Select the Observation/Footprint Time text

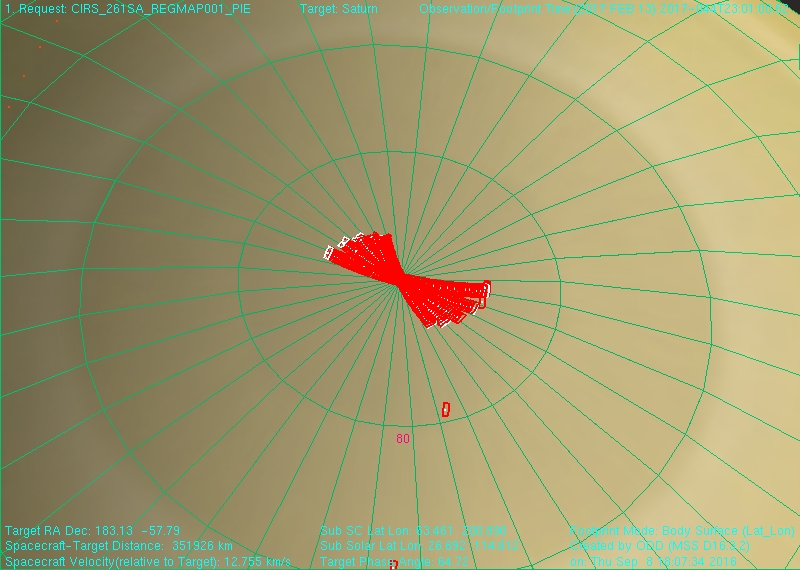click(x=604, y=9)
